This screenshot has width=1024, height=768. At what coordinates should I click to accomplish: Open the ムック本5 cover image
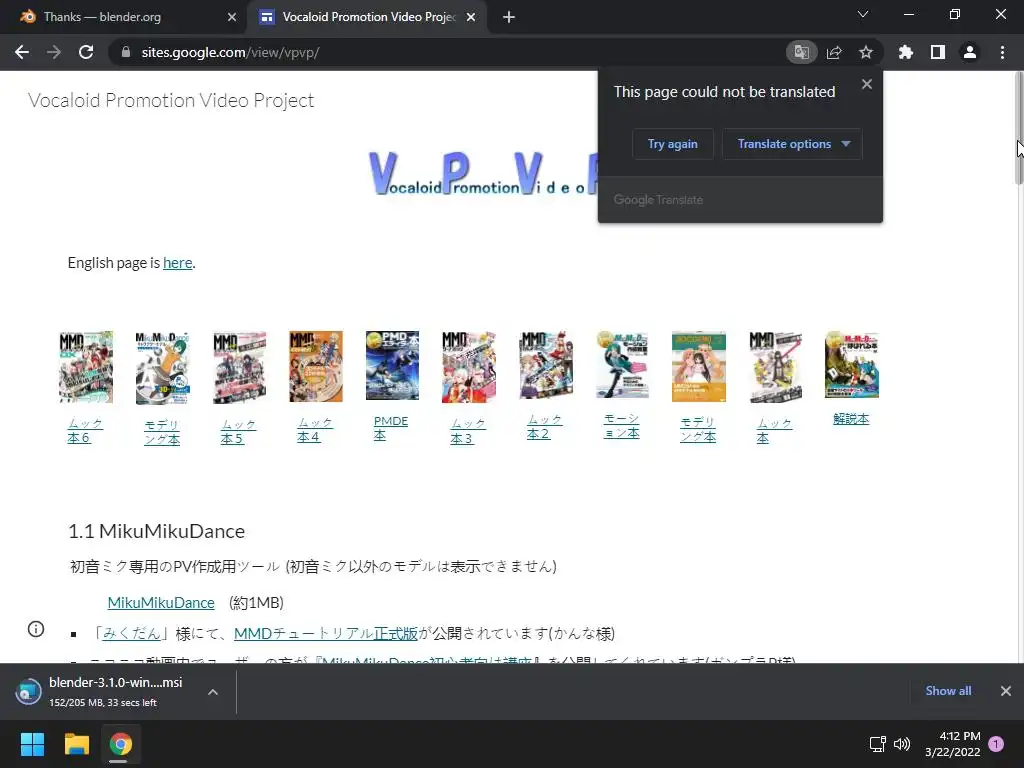click(239, 368)
